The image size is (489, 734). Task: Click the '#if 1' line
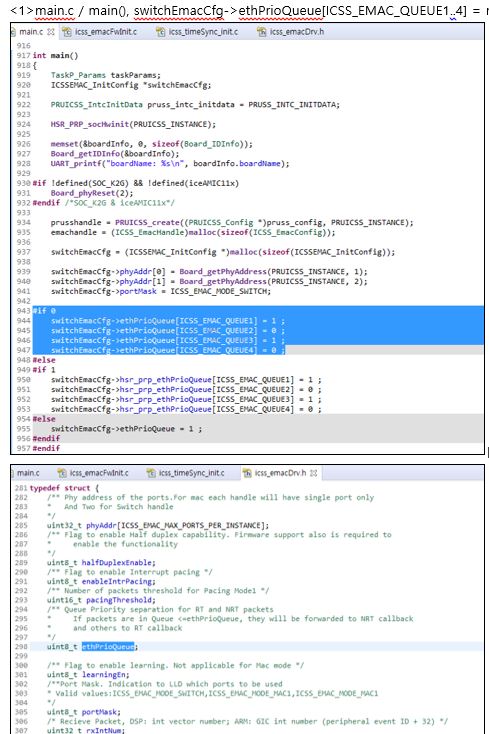coord(44,370)
